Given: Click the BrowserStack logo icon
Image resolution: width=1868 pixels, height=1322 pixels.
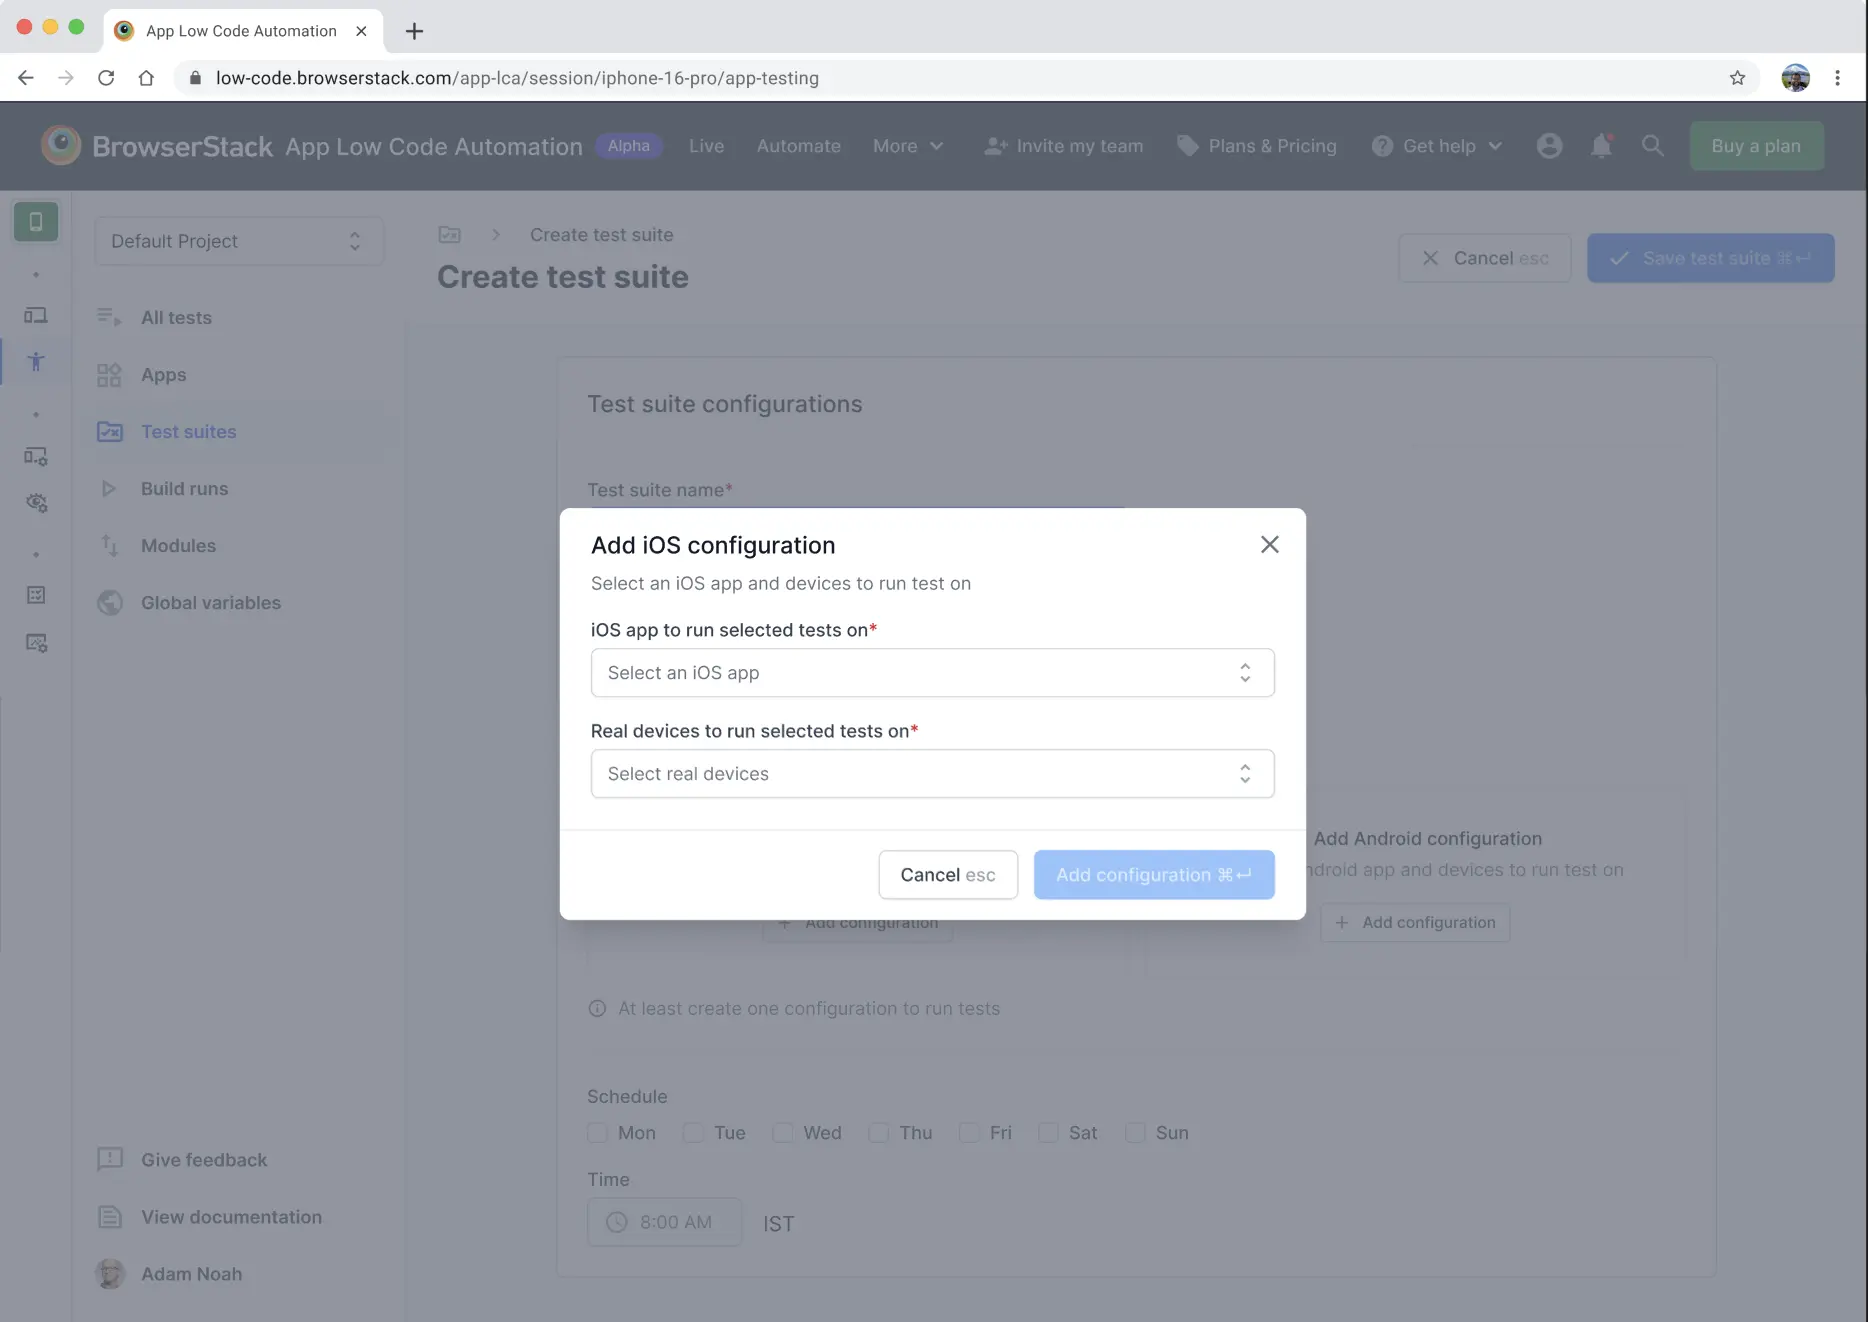Looking at the screenshot, I should coord(61,146).
